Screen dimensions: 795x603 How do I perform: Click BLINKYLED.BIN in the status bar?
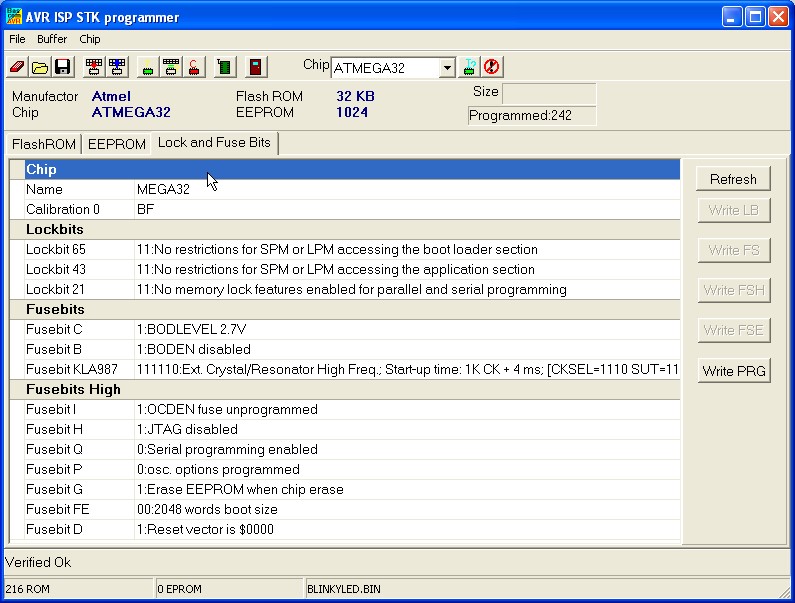tap(344, 589)
